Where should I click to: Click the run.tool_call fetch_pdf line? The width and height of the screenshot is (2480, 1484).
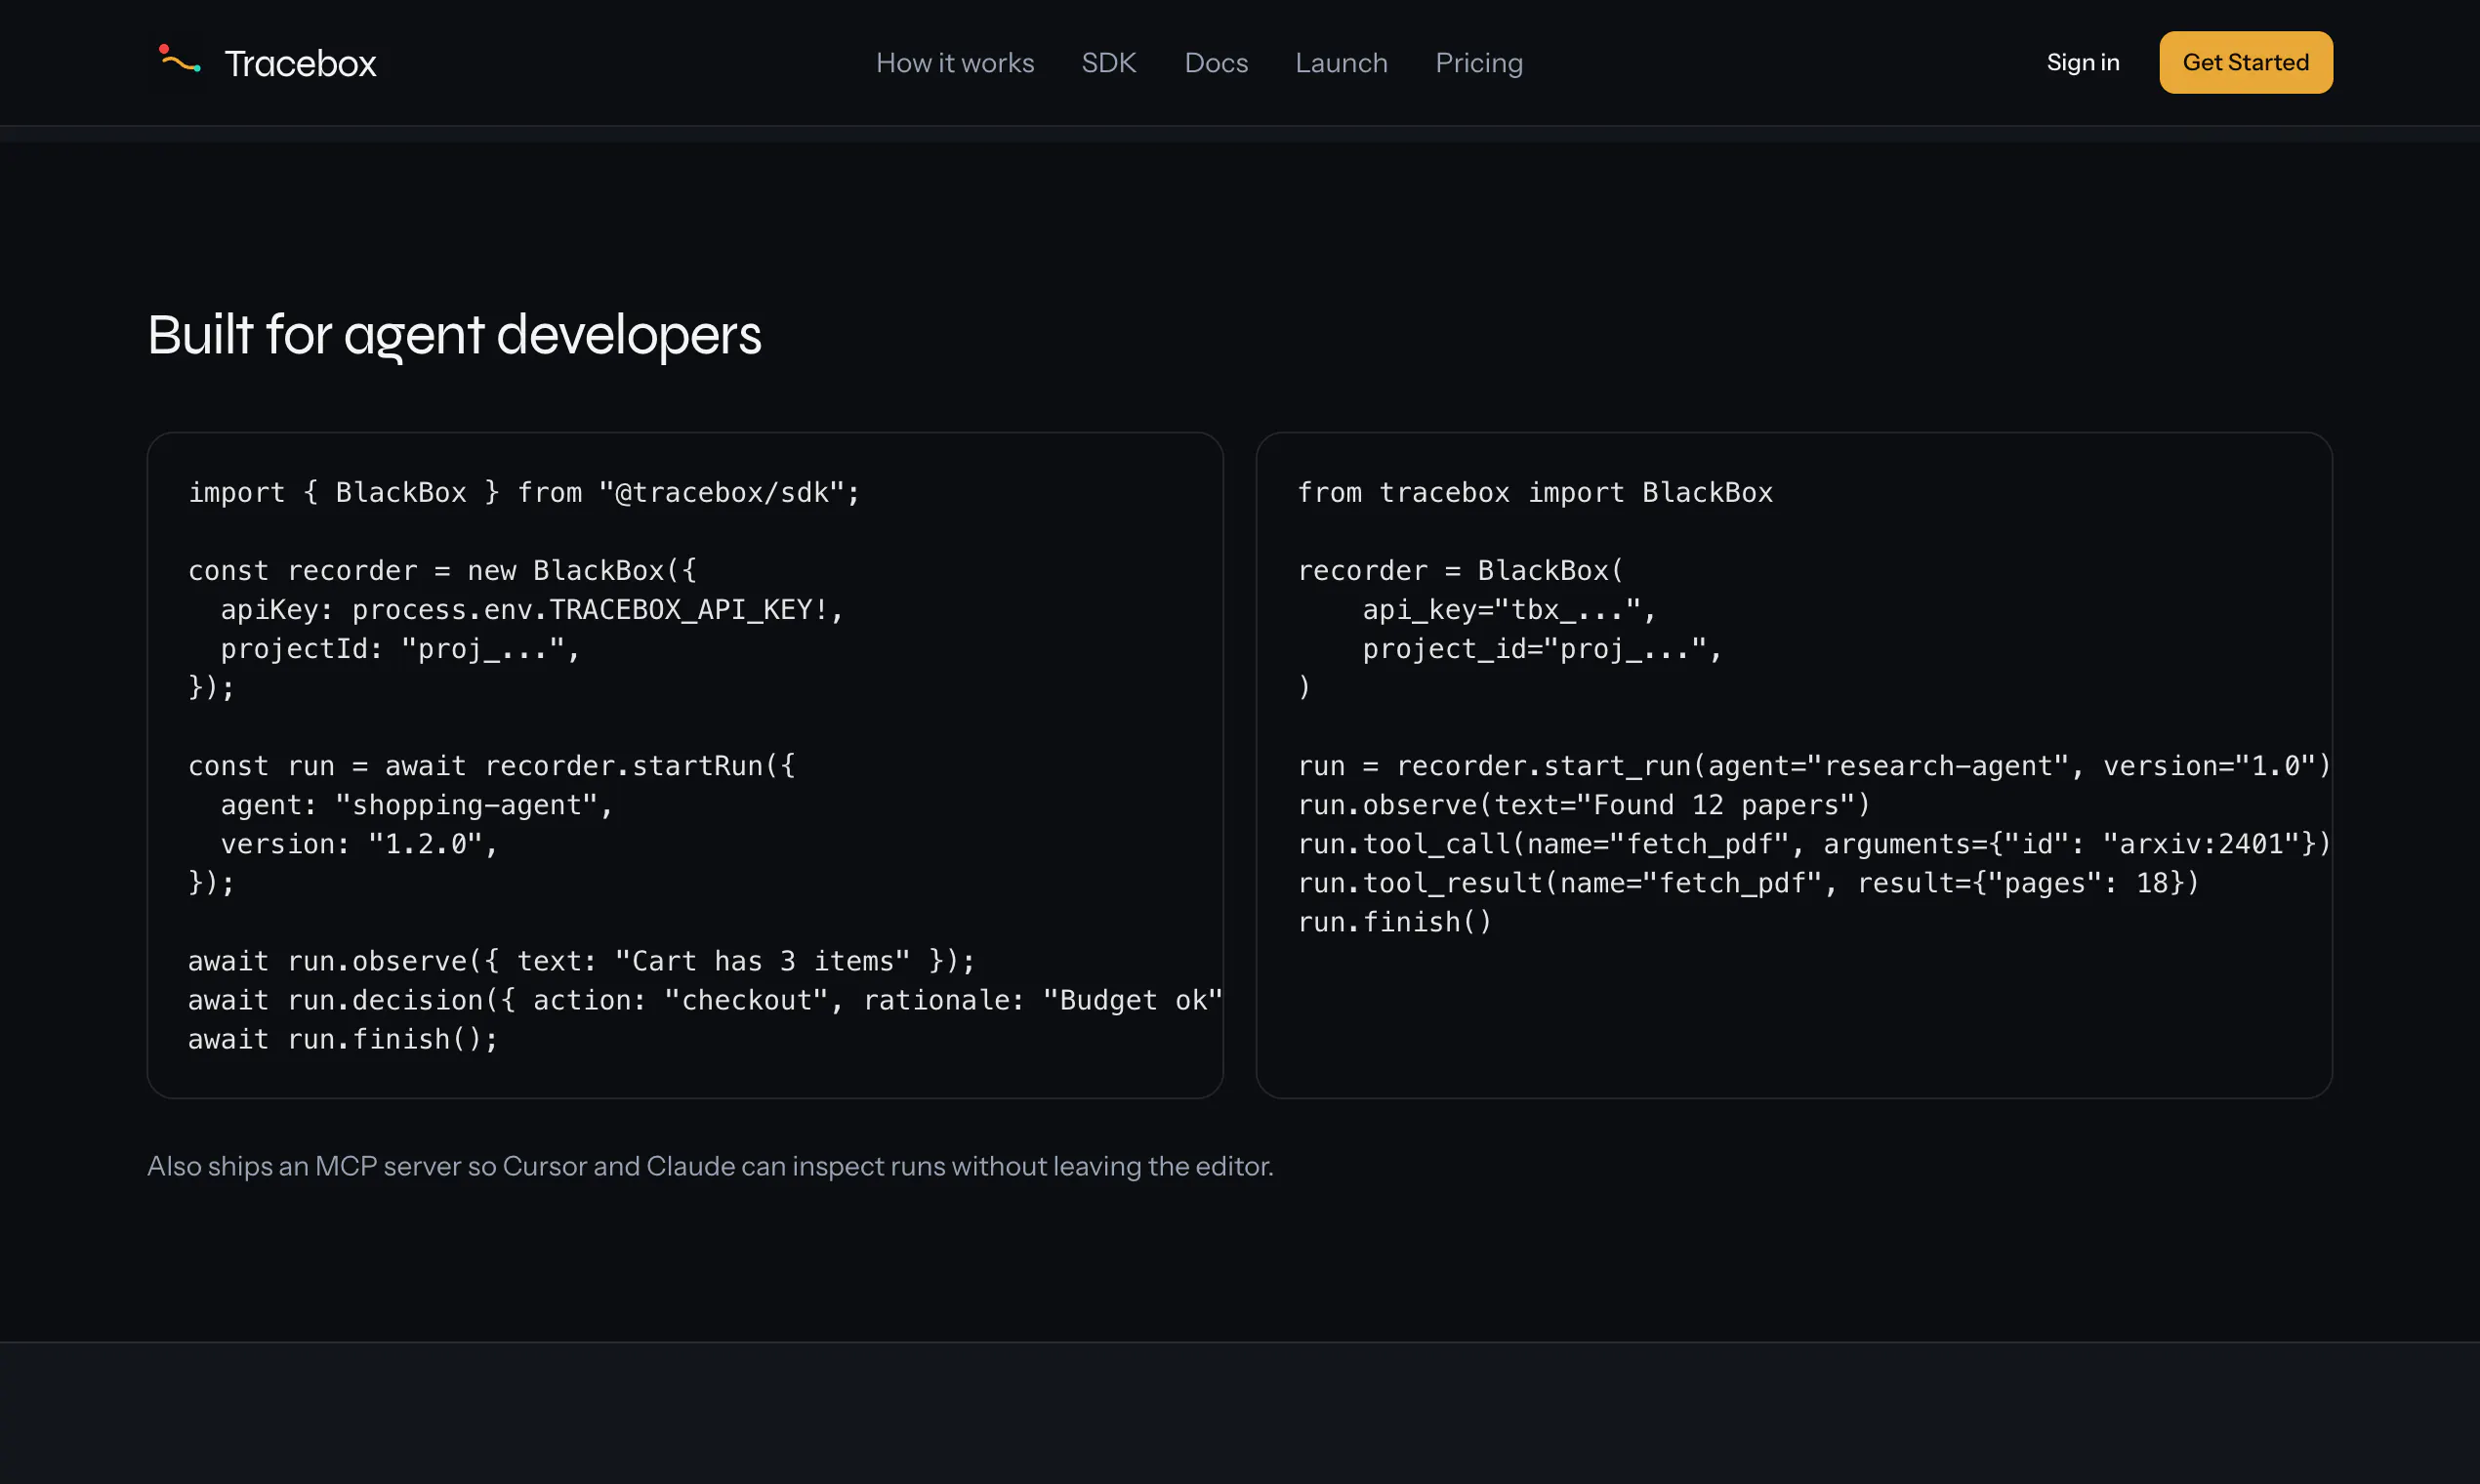pos(1814,844)
